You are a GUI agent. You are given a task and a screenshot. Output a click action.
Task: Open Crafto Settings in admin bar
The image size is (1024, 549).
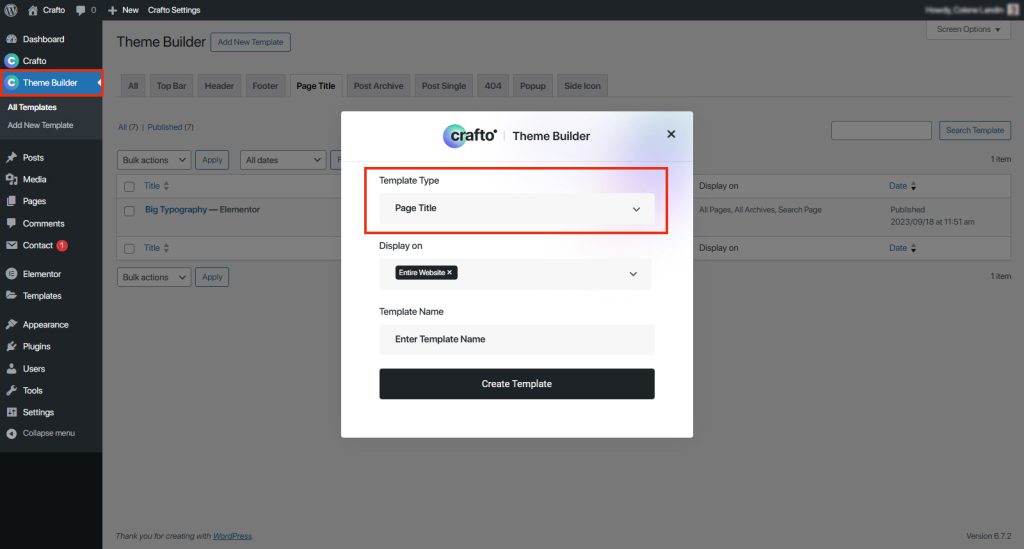(174, 10)
